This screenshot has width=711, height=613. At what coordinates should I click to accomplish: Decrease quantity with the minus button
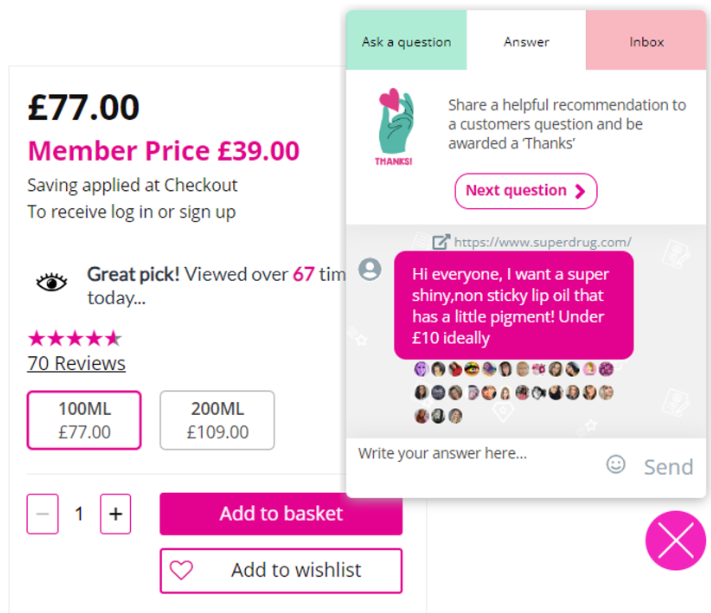click(42, 514)
